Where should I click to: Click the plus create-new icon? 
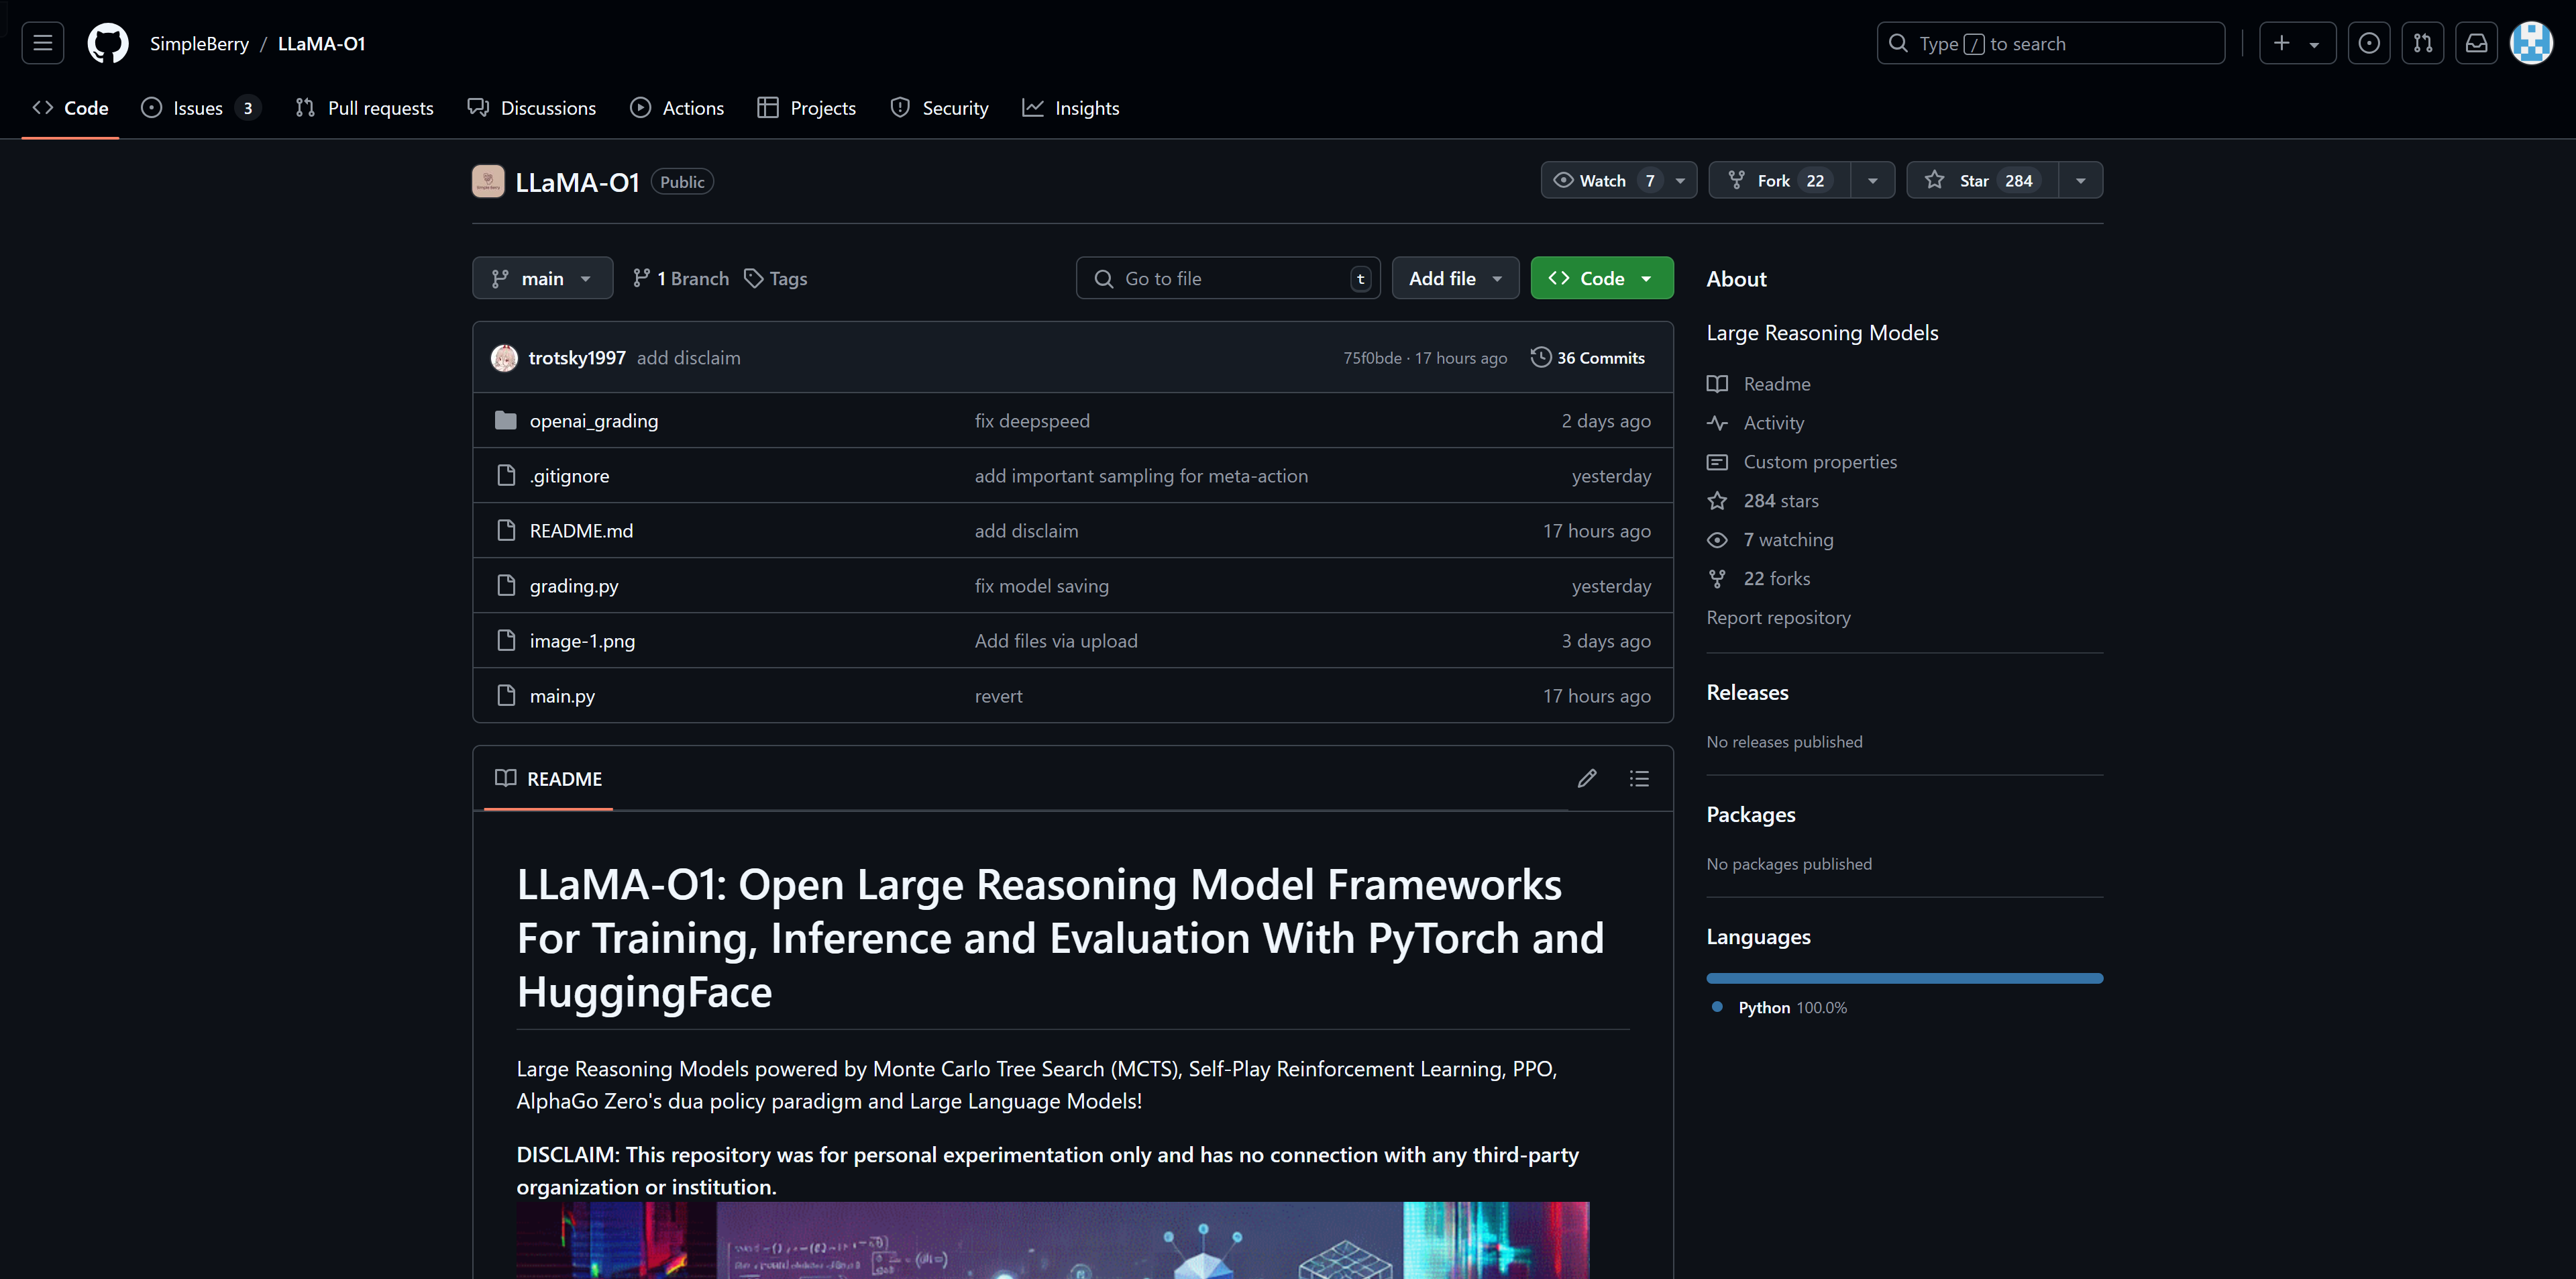(x=2282, y=43)
